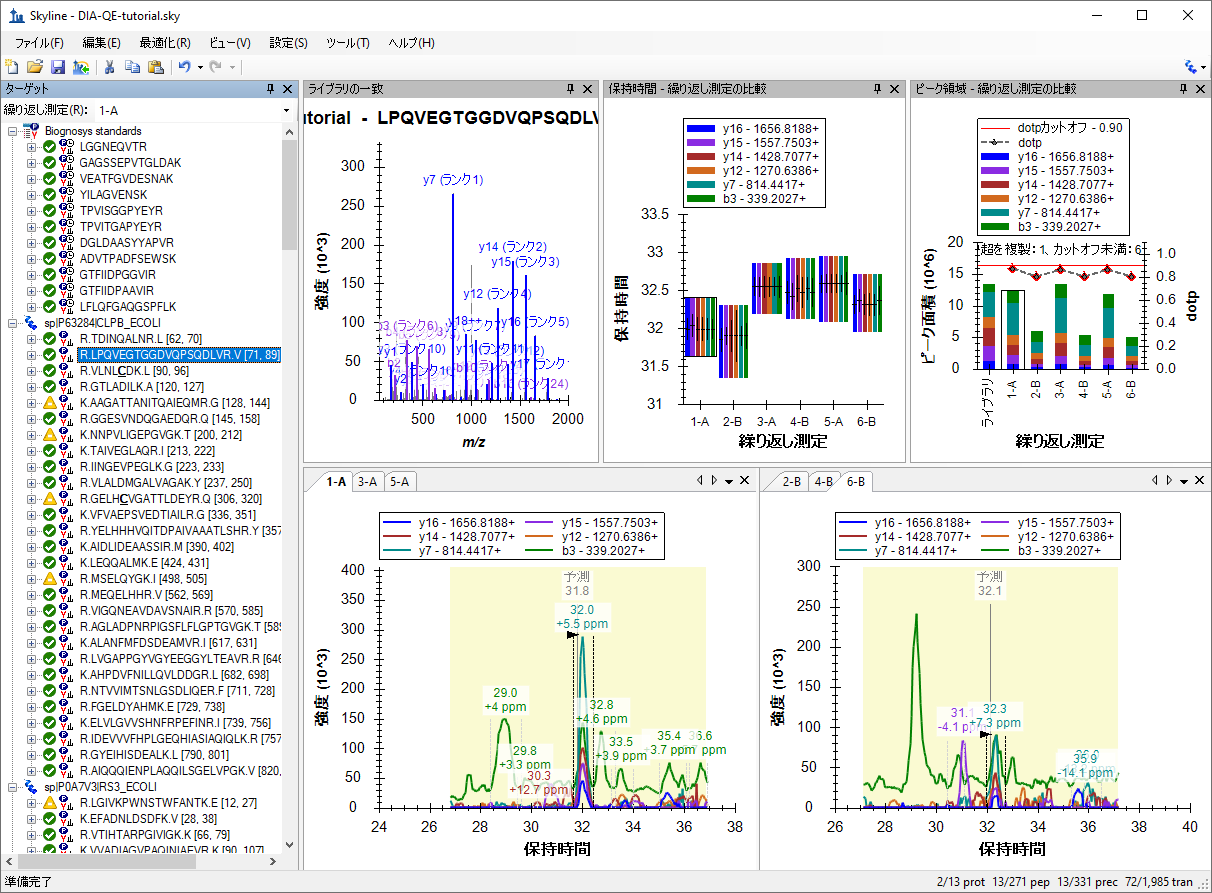Image resolution: width=1212 pixels, height=893 pixels.
Task: Switch to the 4-B chromatogram tab
Action: point(823,482)
